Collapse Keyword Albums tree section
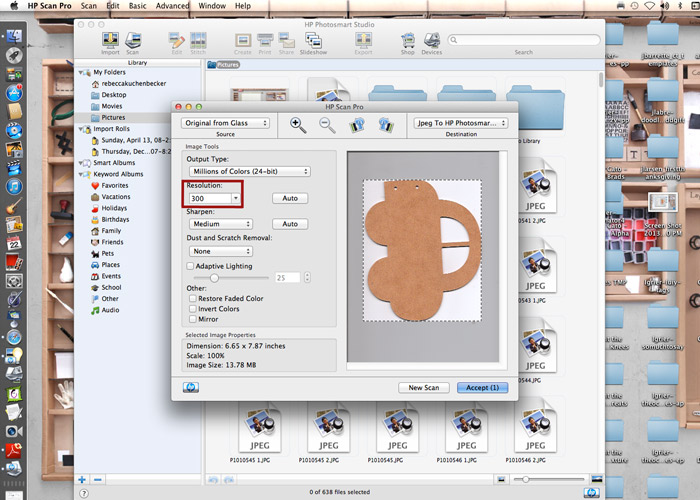The height and width of the screenshot is (500, 700). click(81, 175)
